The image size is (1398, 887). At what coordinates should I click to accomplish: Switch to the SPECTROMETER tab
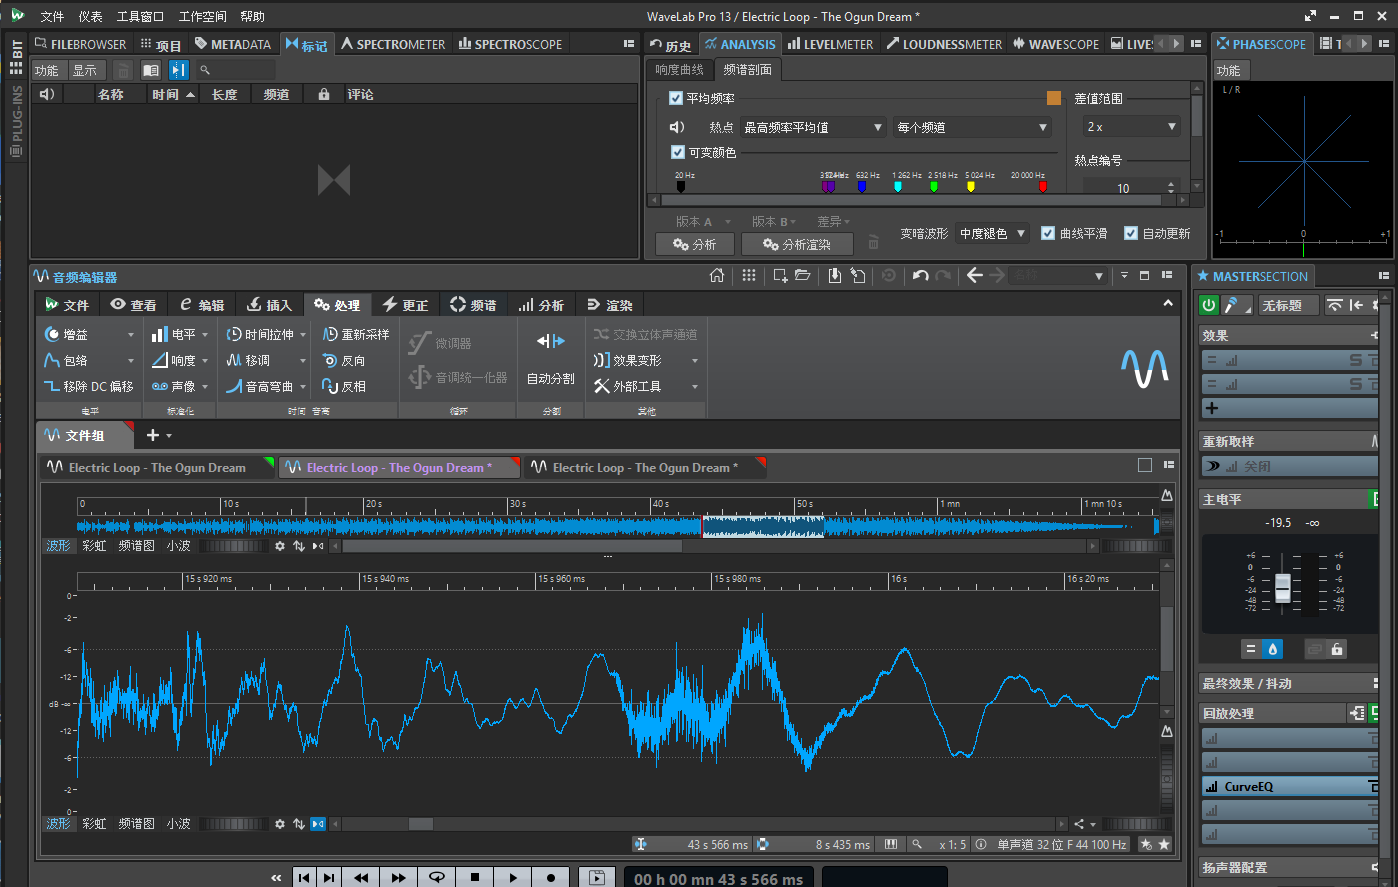pyautogui.click(x=393, y=44)
